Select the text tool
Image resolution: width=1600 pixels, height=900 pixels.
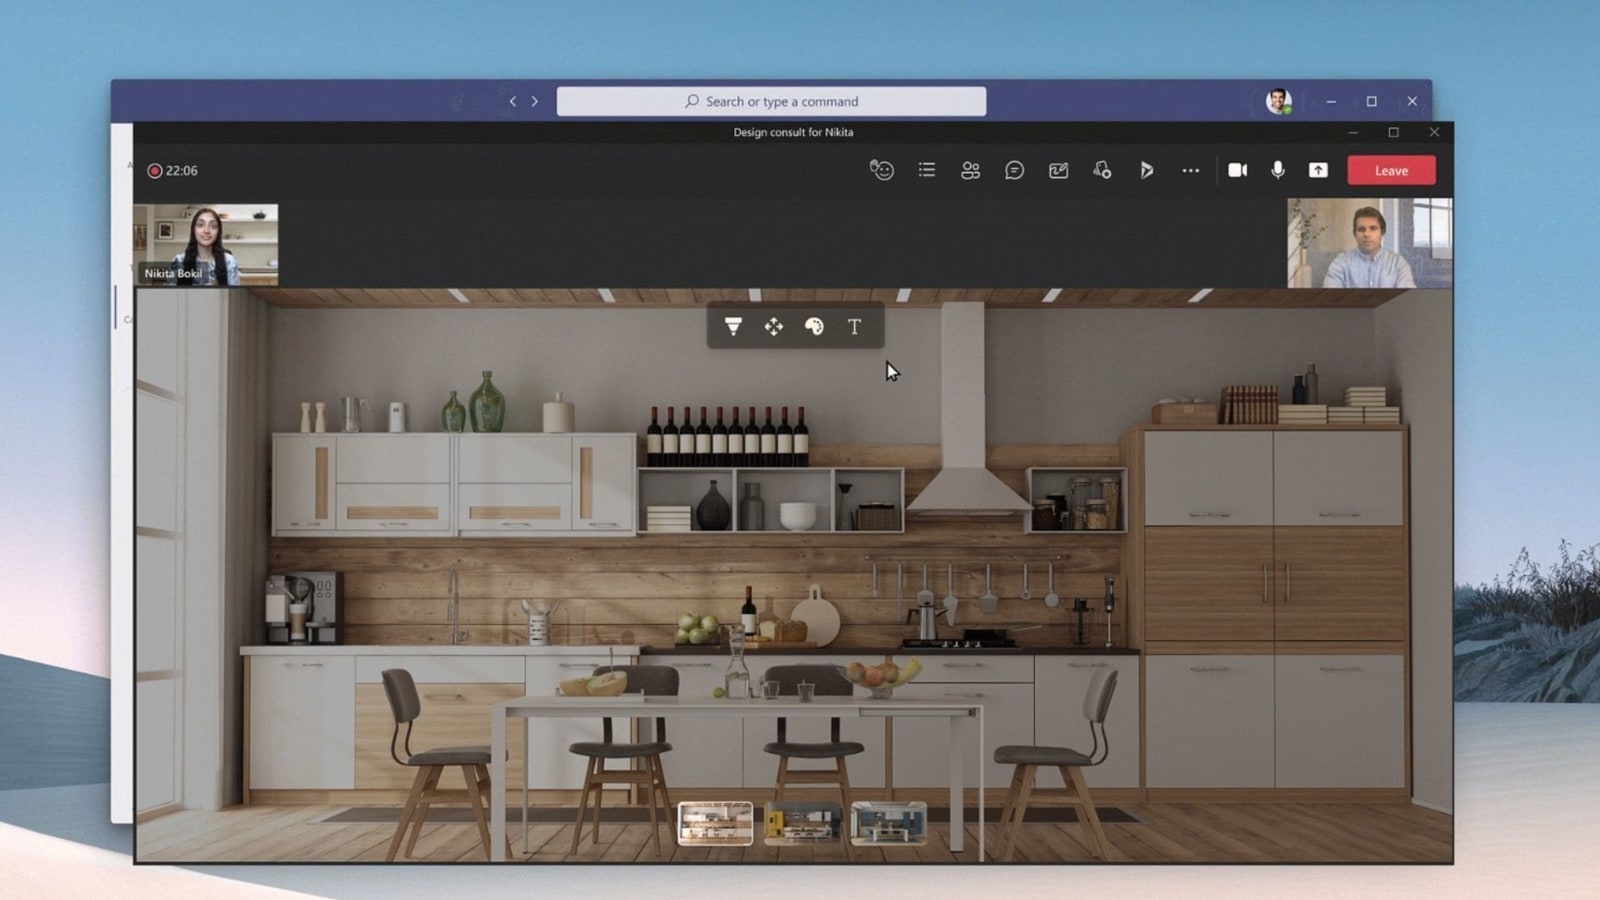coord(854,327)
